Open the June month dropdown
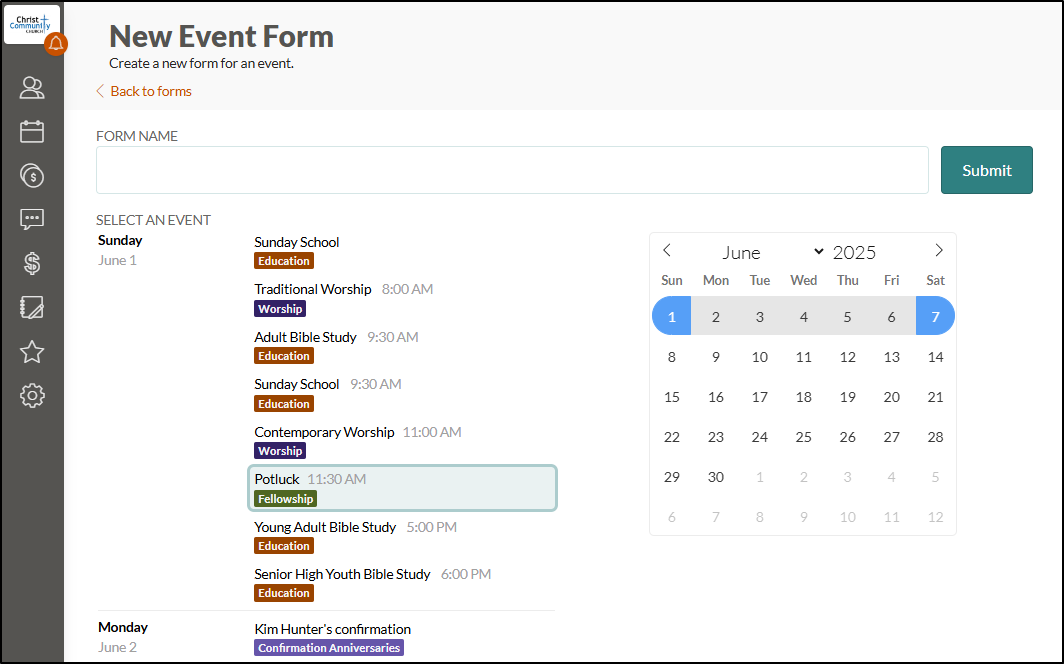Viewport: 1064px width, 664px height. coord(772,252)
